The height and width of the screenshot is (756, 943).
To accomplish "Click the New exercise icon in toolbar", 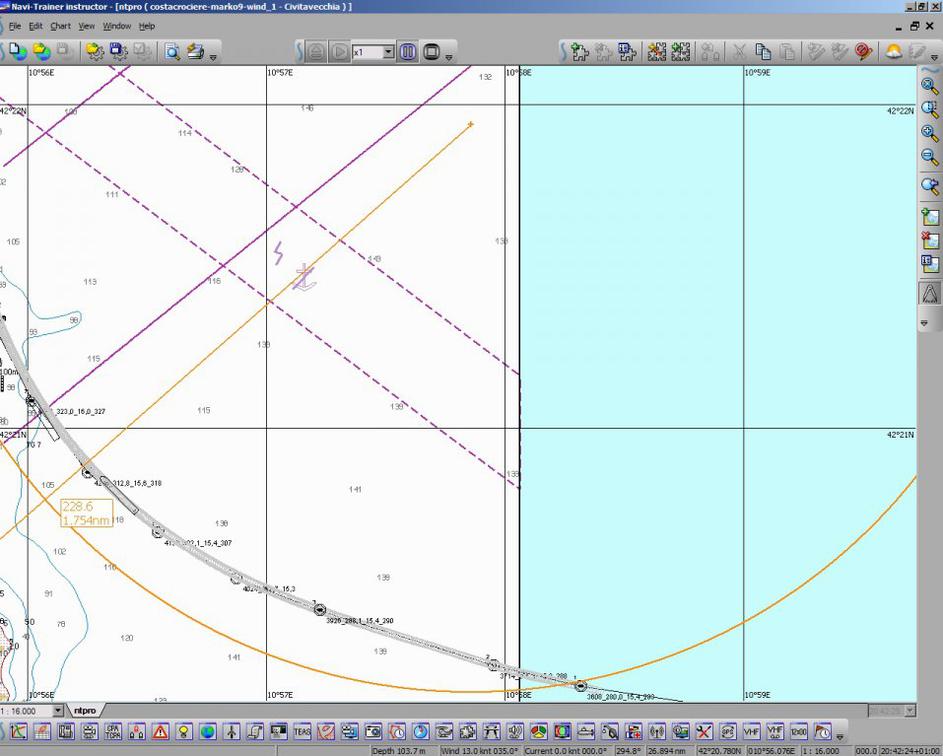I will tap(17, 51).
